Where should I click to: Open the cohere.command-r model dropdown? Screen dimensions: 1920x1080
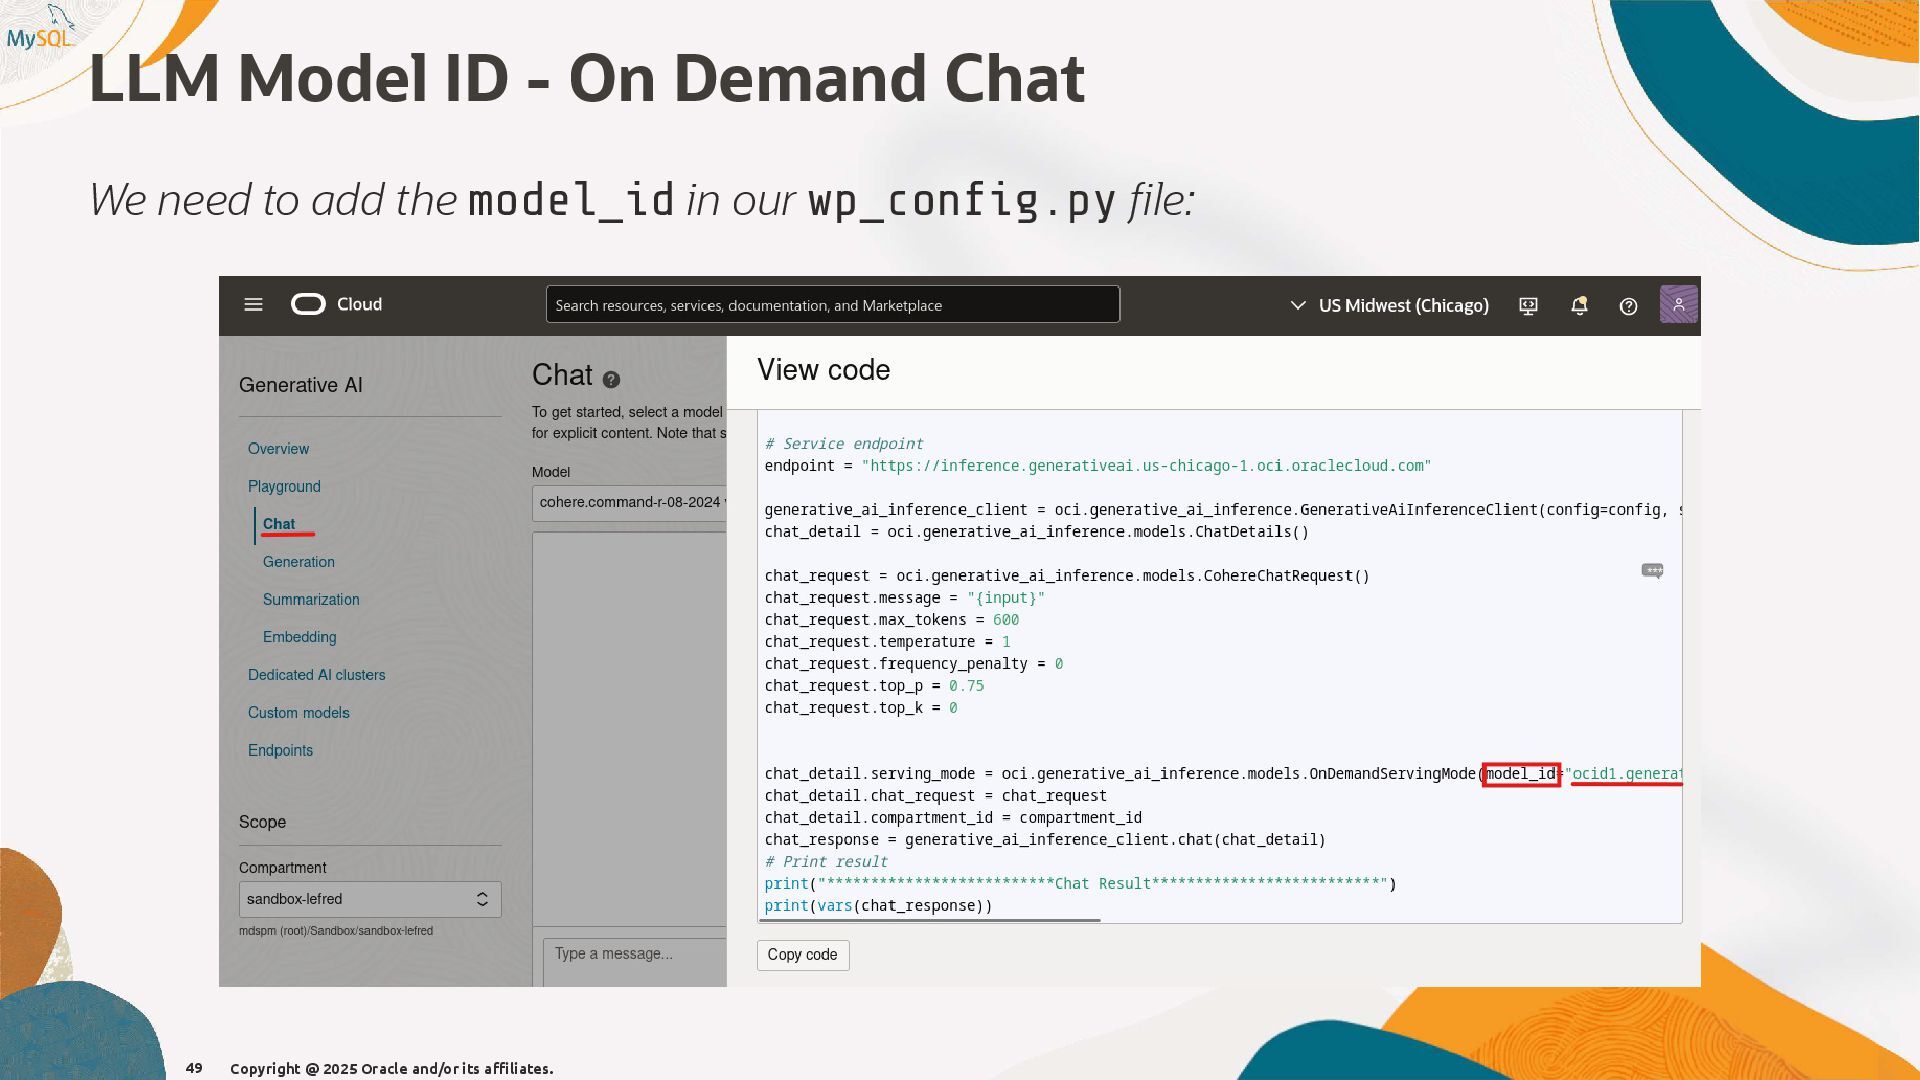point(630,502)
